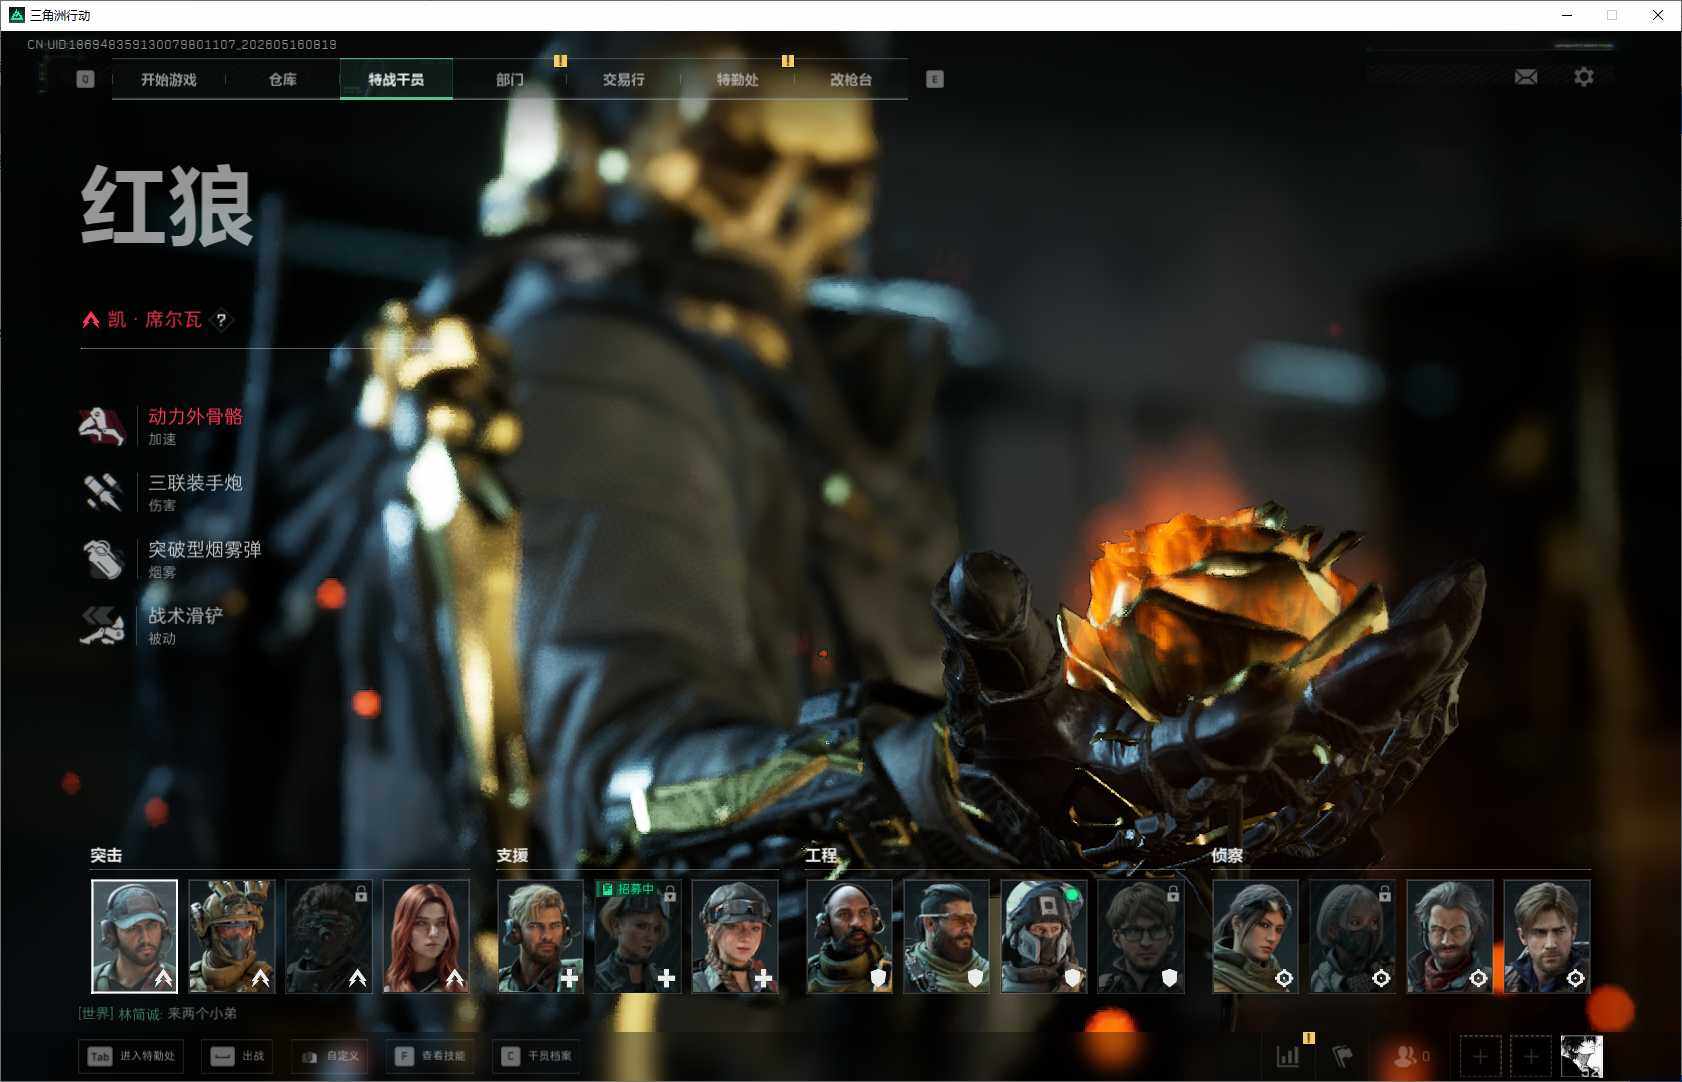1682x1082 pixels.
Task: Select the red-scarf bearded 侦察 operator
Action: (1449, 936)
